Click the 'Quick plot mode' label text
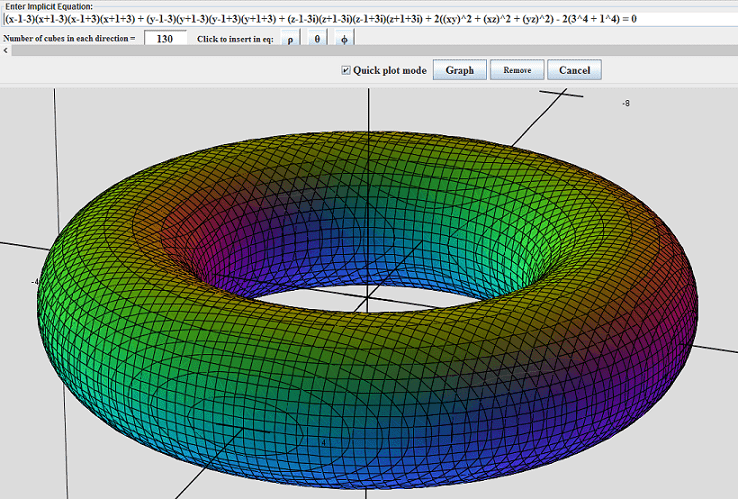Viewport: 738px width, 499px height. (389, 70)
